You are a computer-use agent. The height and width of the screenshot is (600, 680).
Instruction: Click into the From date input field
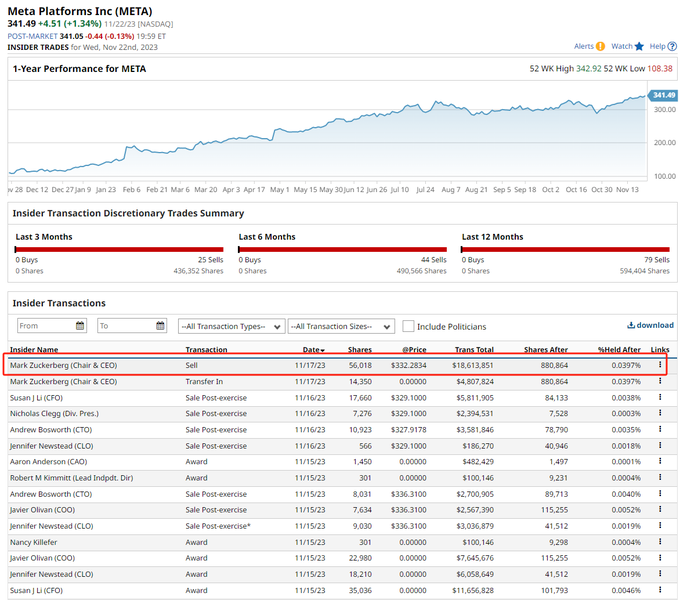(x=45, y=326)
